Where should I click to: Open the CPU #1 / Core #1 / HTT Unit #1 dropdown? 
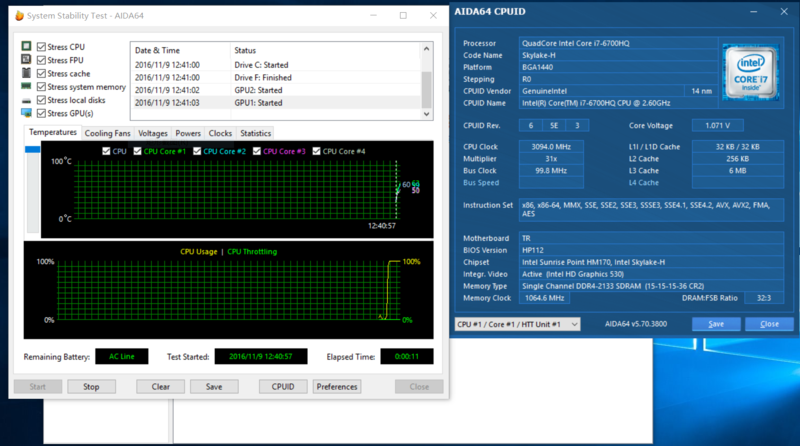point(517,324)
